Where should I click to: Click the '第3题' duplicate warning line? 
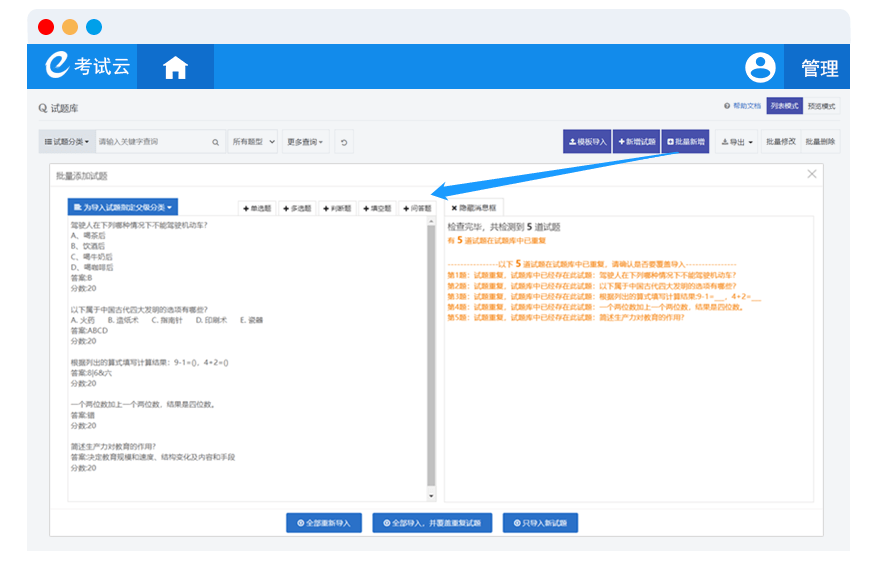(x=604, y=296)
